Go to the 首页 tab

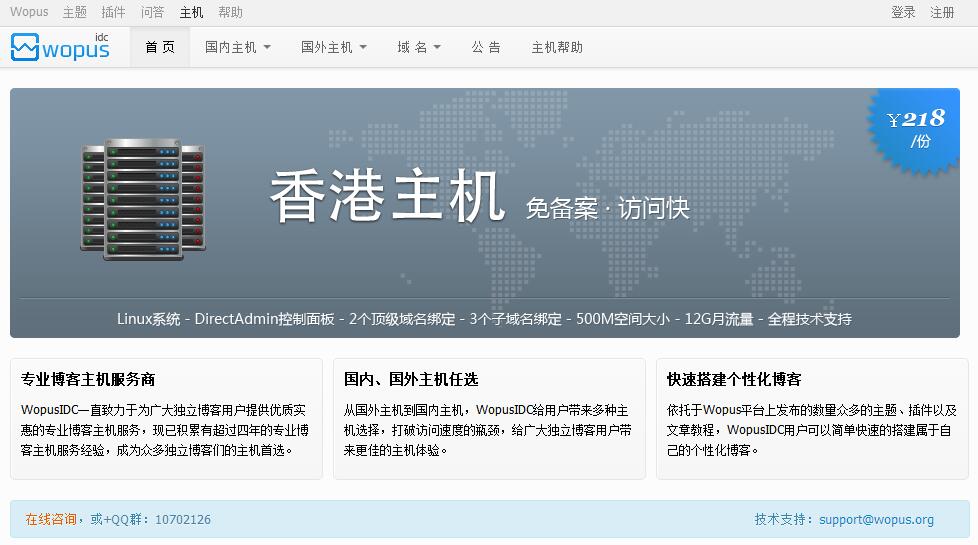(x=160, y=47)
